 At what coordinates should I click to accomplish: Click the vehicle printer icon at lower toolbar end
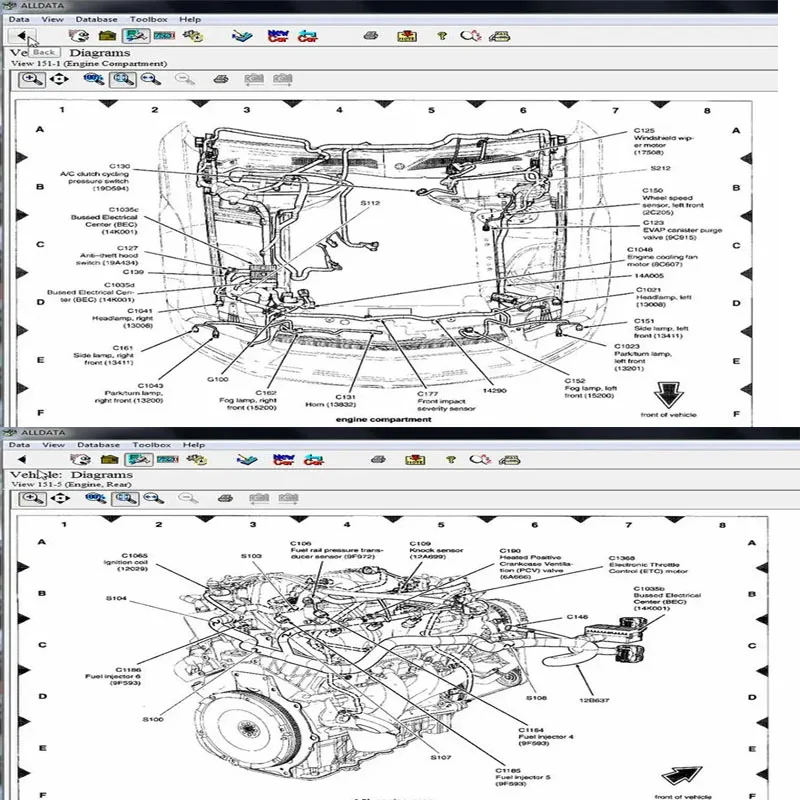tap(509, 460)
